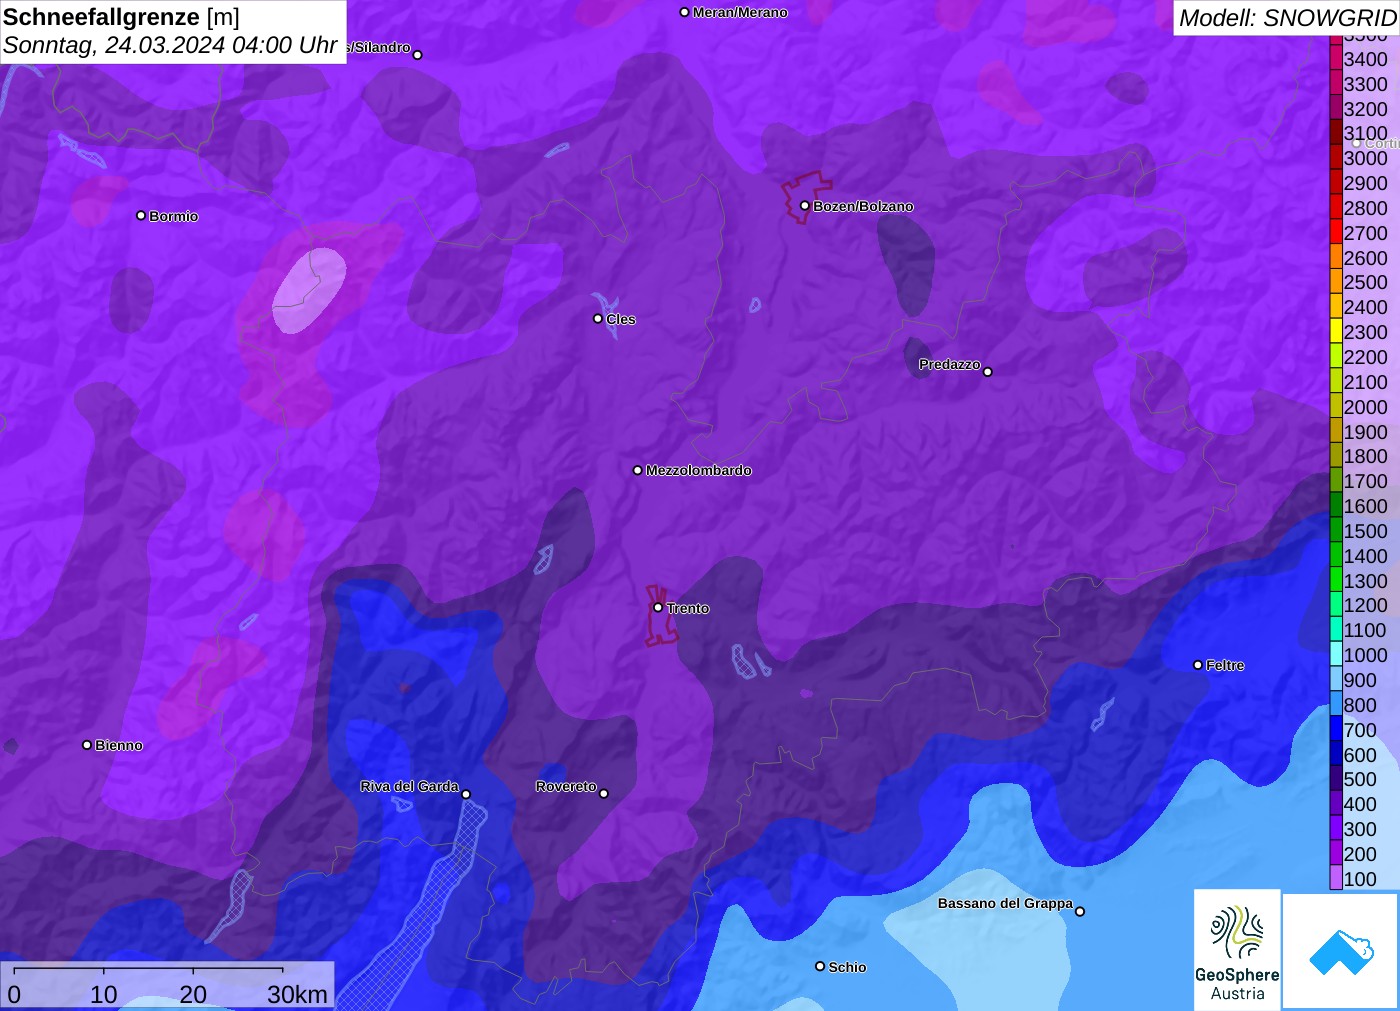Viewport: 1400px width, 1011px height.
Task: Click the Schio city marker
Action: pos(820,966)
